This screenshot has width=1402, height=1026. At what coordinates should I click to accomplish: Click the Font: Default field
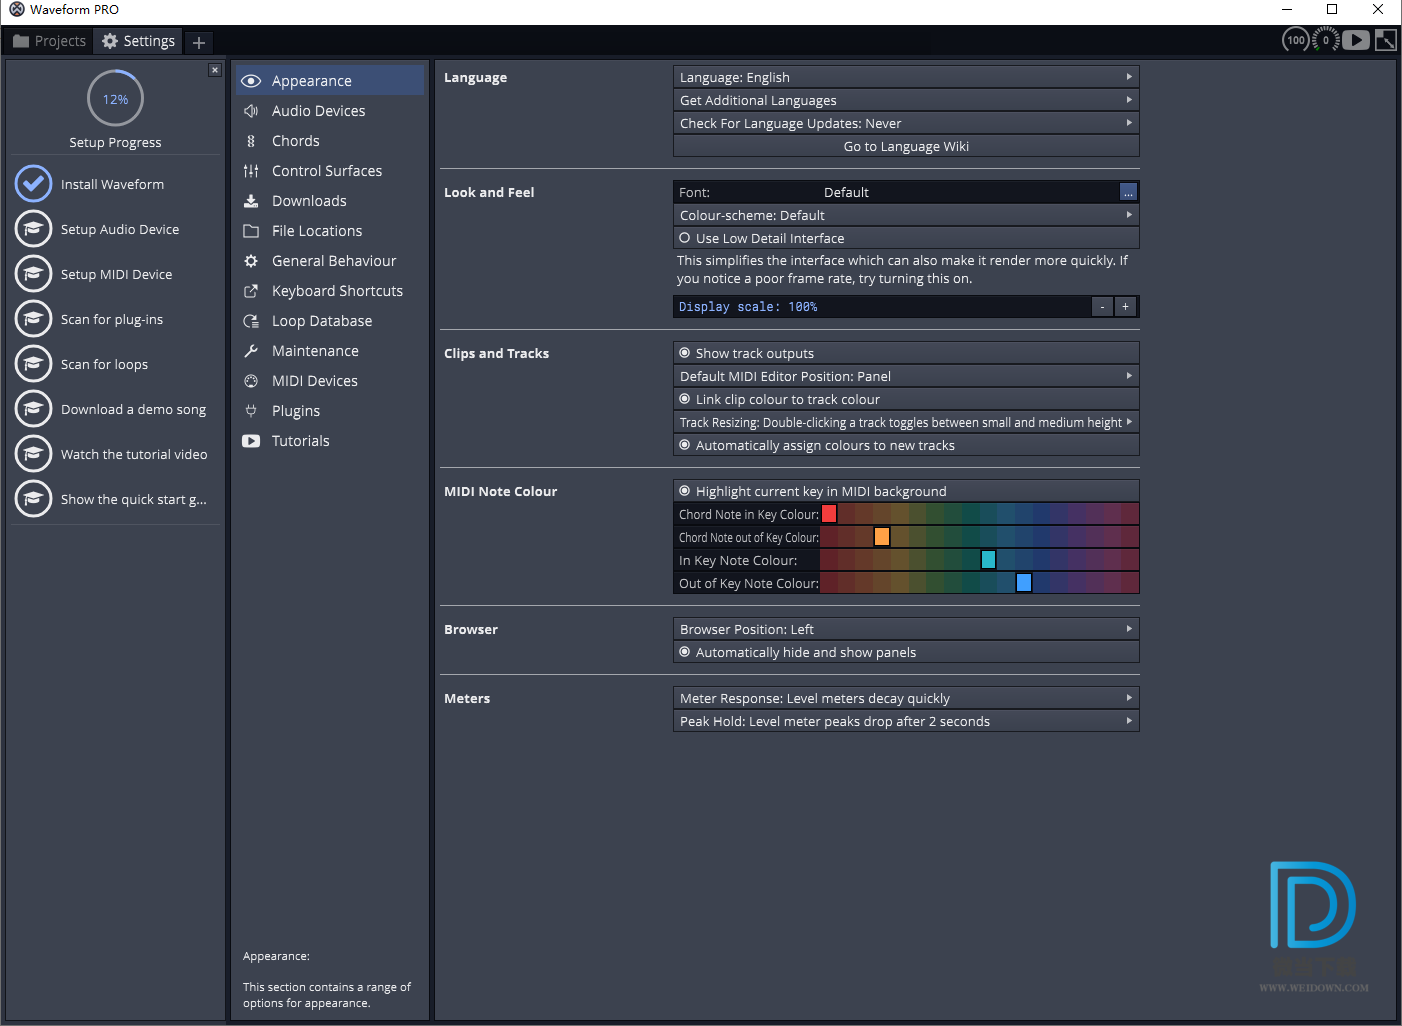(896, 192)
